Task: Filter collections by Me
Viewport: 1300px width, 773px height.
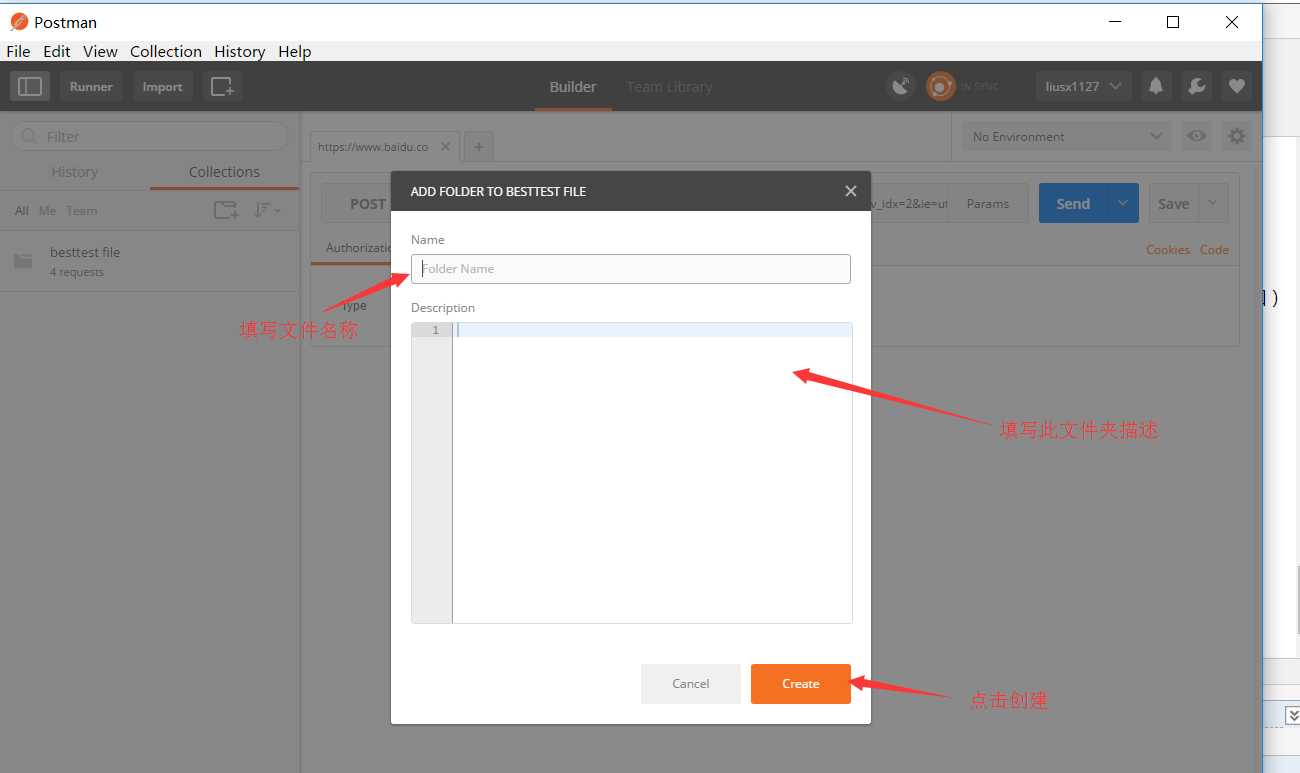Action: click(48, 211)
